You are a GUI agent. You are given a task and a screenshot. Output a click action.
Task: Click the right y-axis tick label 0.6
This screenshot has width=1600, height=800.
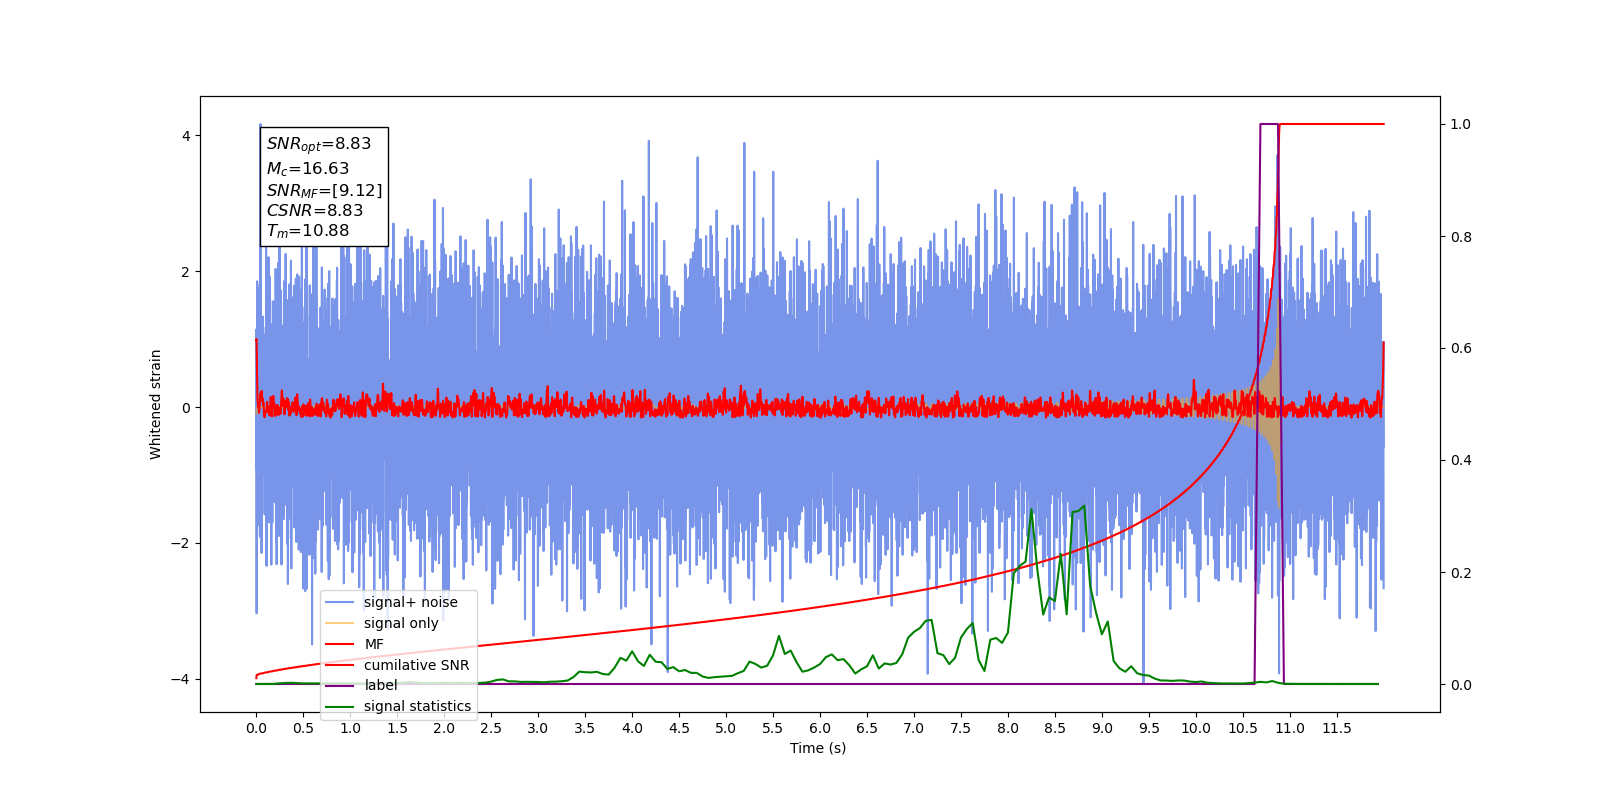click(x=1461, y=349)
